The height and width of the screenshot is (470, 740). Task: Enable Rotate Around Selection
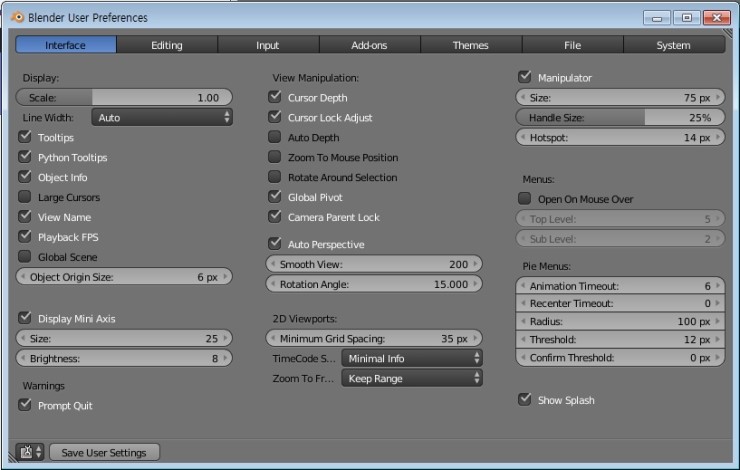pos(275,176)
